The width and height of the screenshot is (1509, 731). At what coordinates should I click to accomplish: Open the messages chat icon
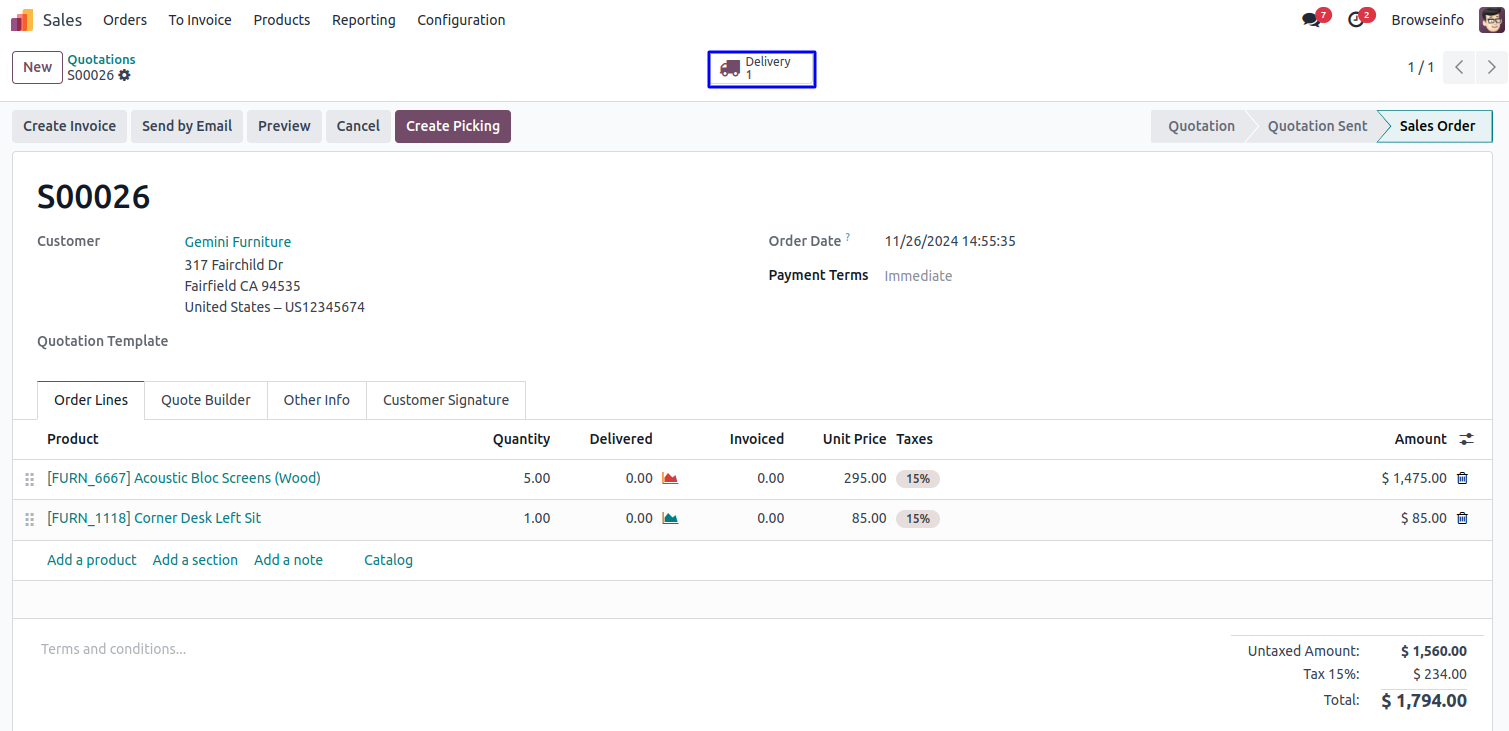(x=1311, y=20)
